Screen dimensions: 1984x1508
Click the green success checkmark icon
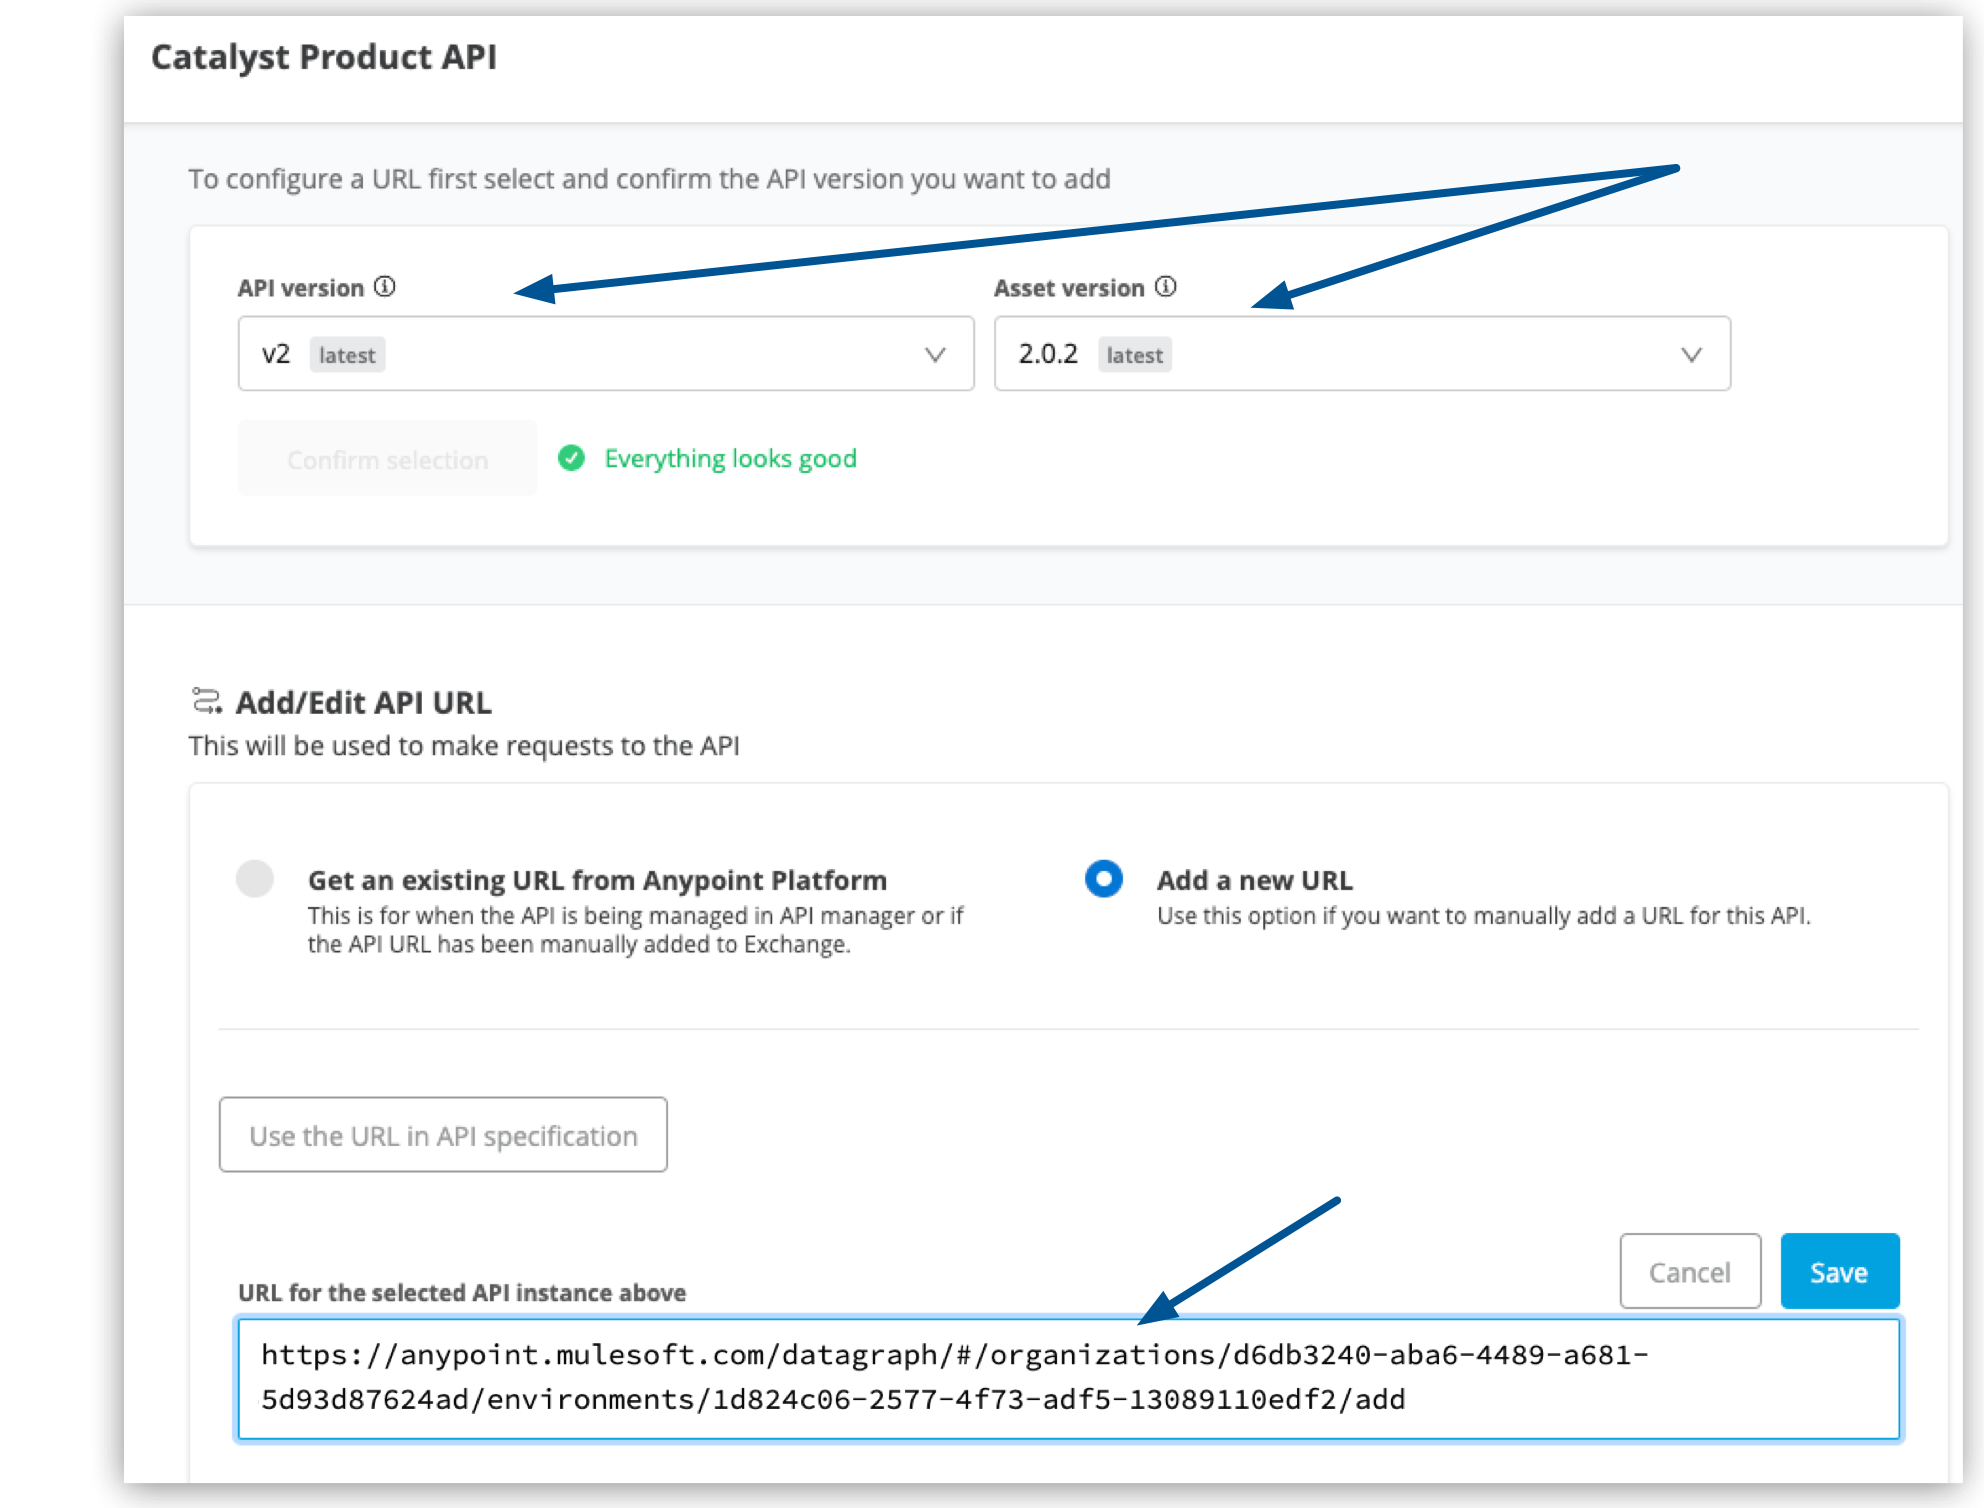pyautogui.click(x=572, y=458)
